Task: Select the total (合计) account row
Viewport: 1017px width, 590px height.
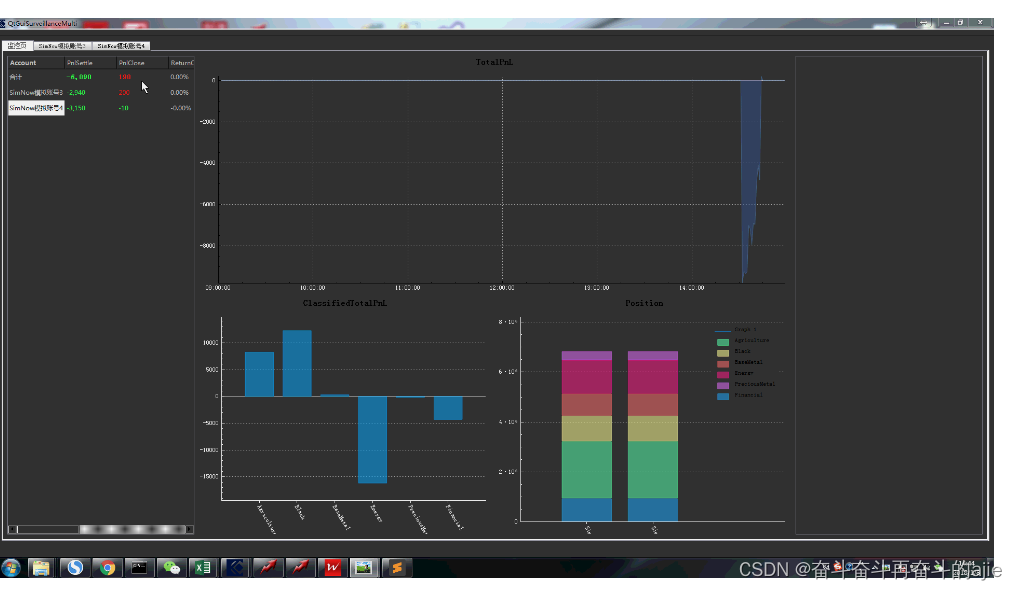Action: 101,77
